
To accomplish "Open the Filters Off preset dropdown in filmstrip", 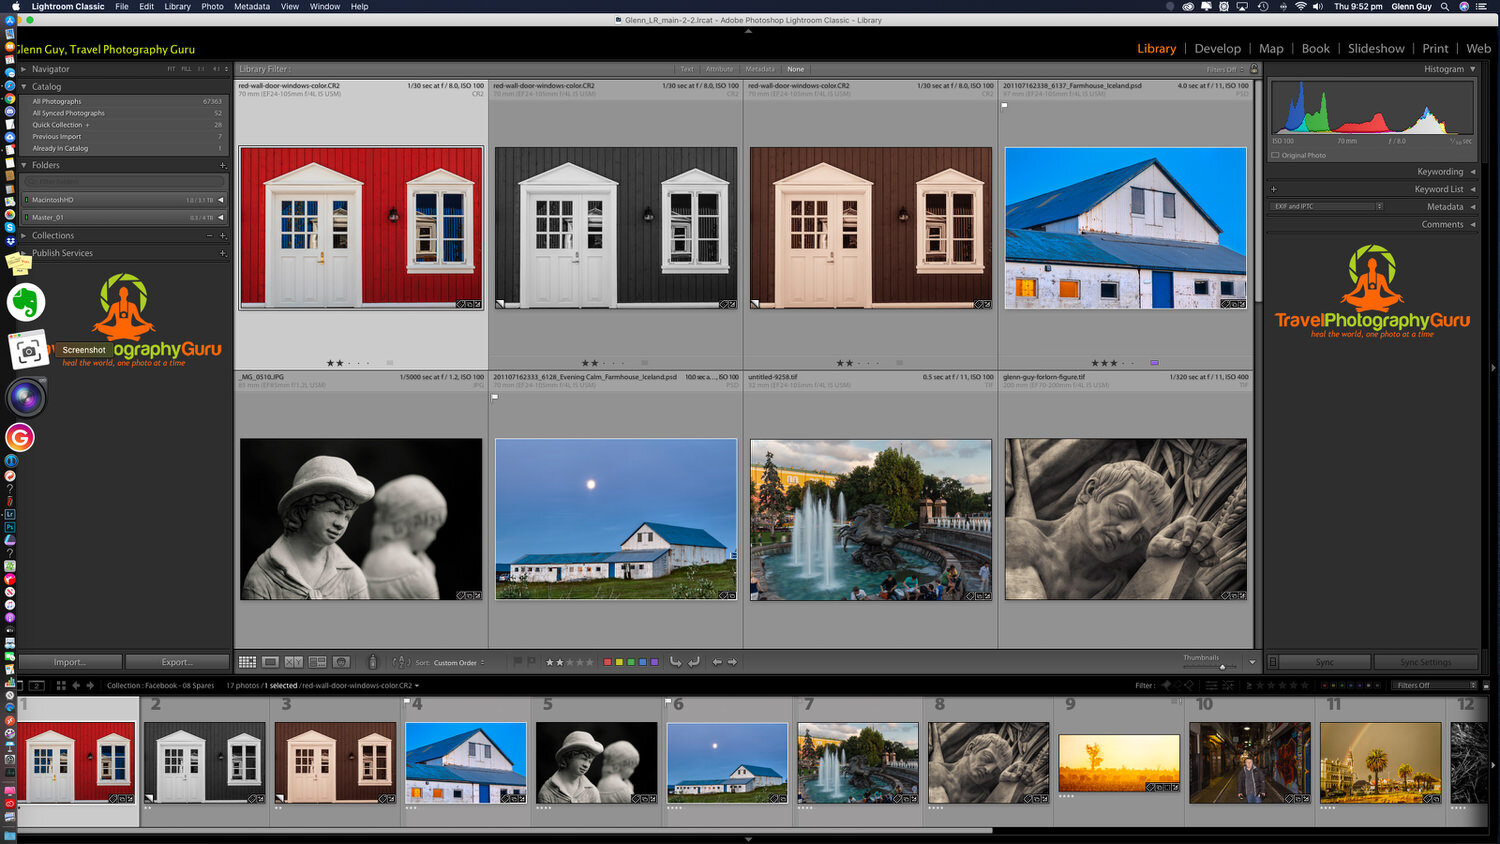I will [1434, 685].
